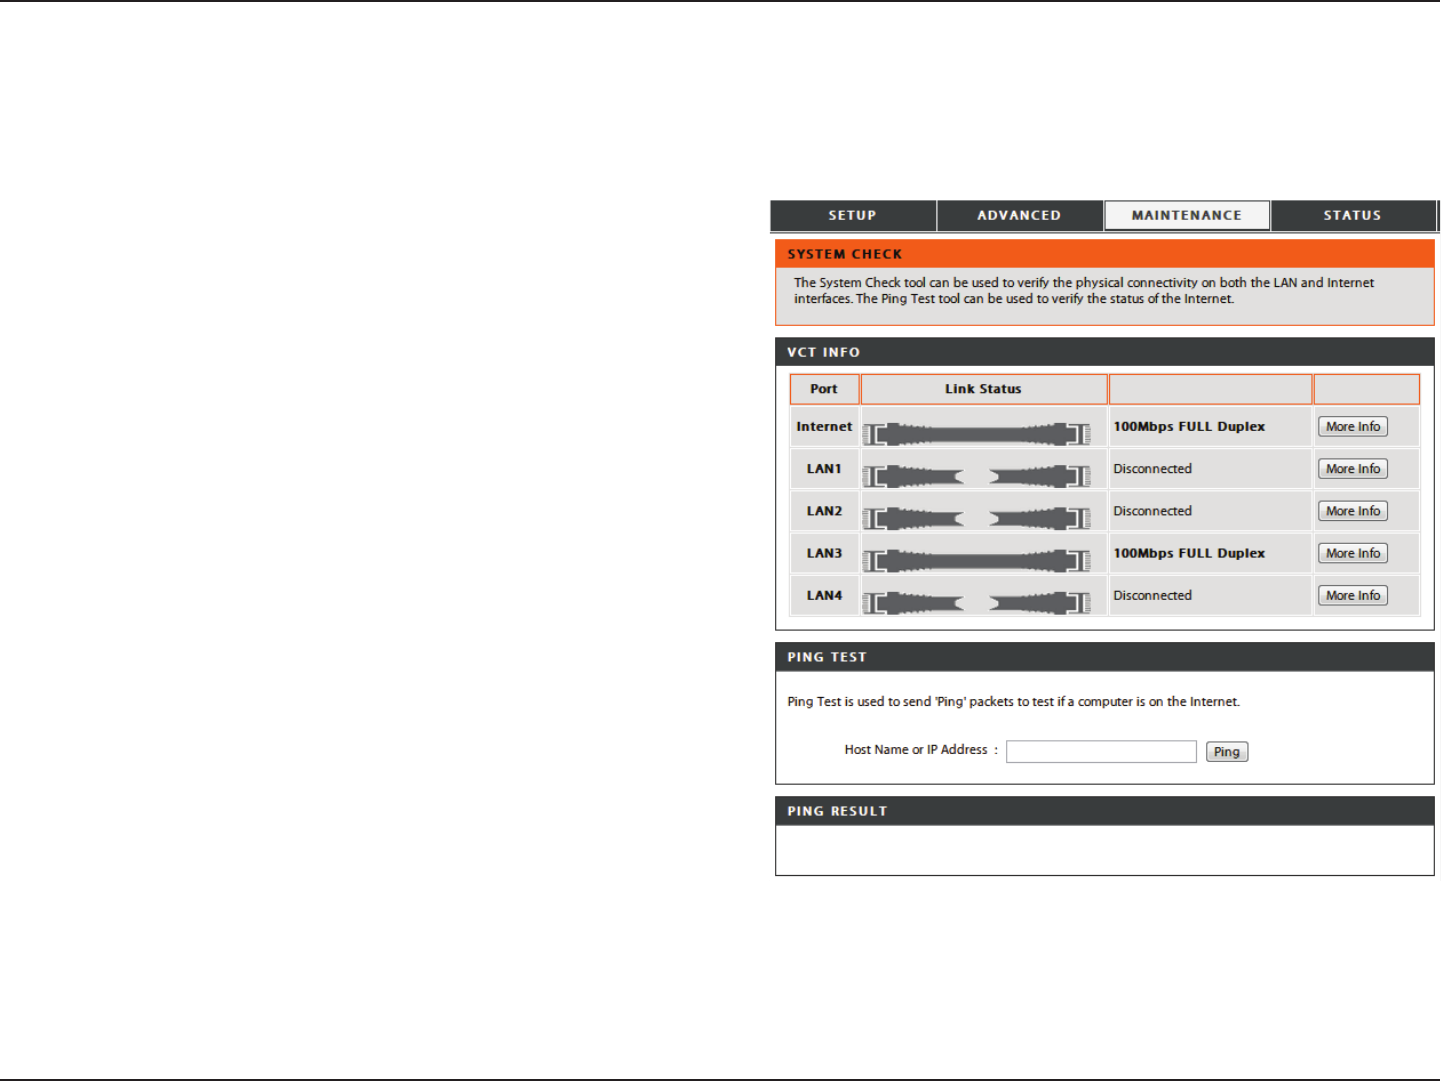Click the PING RESULT section header
Screen dimensions: 1441x1081
point(1105,811)
